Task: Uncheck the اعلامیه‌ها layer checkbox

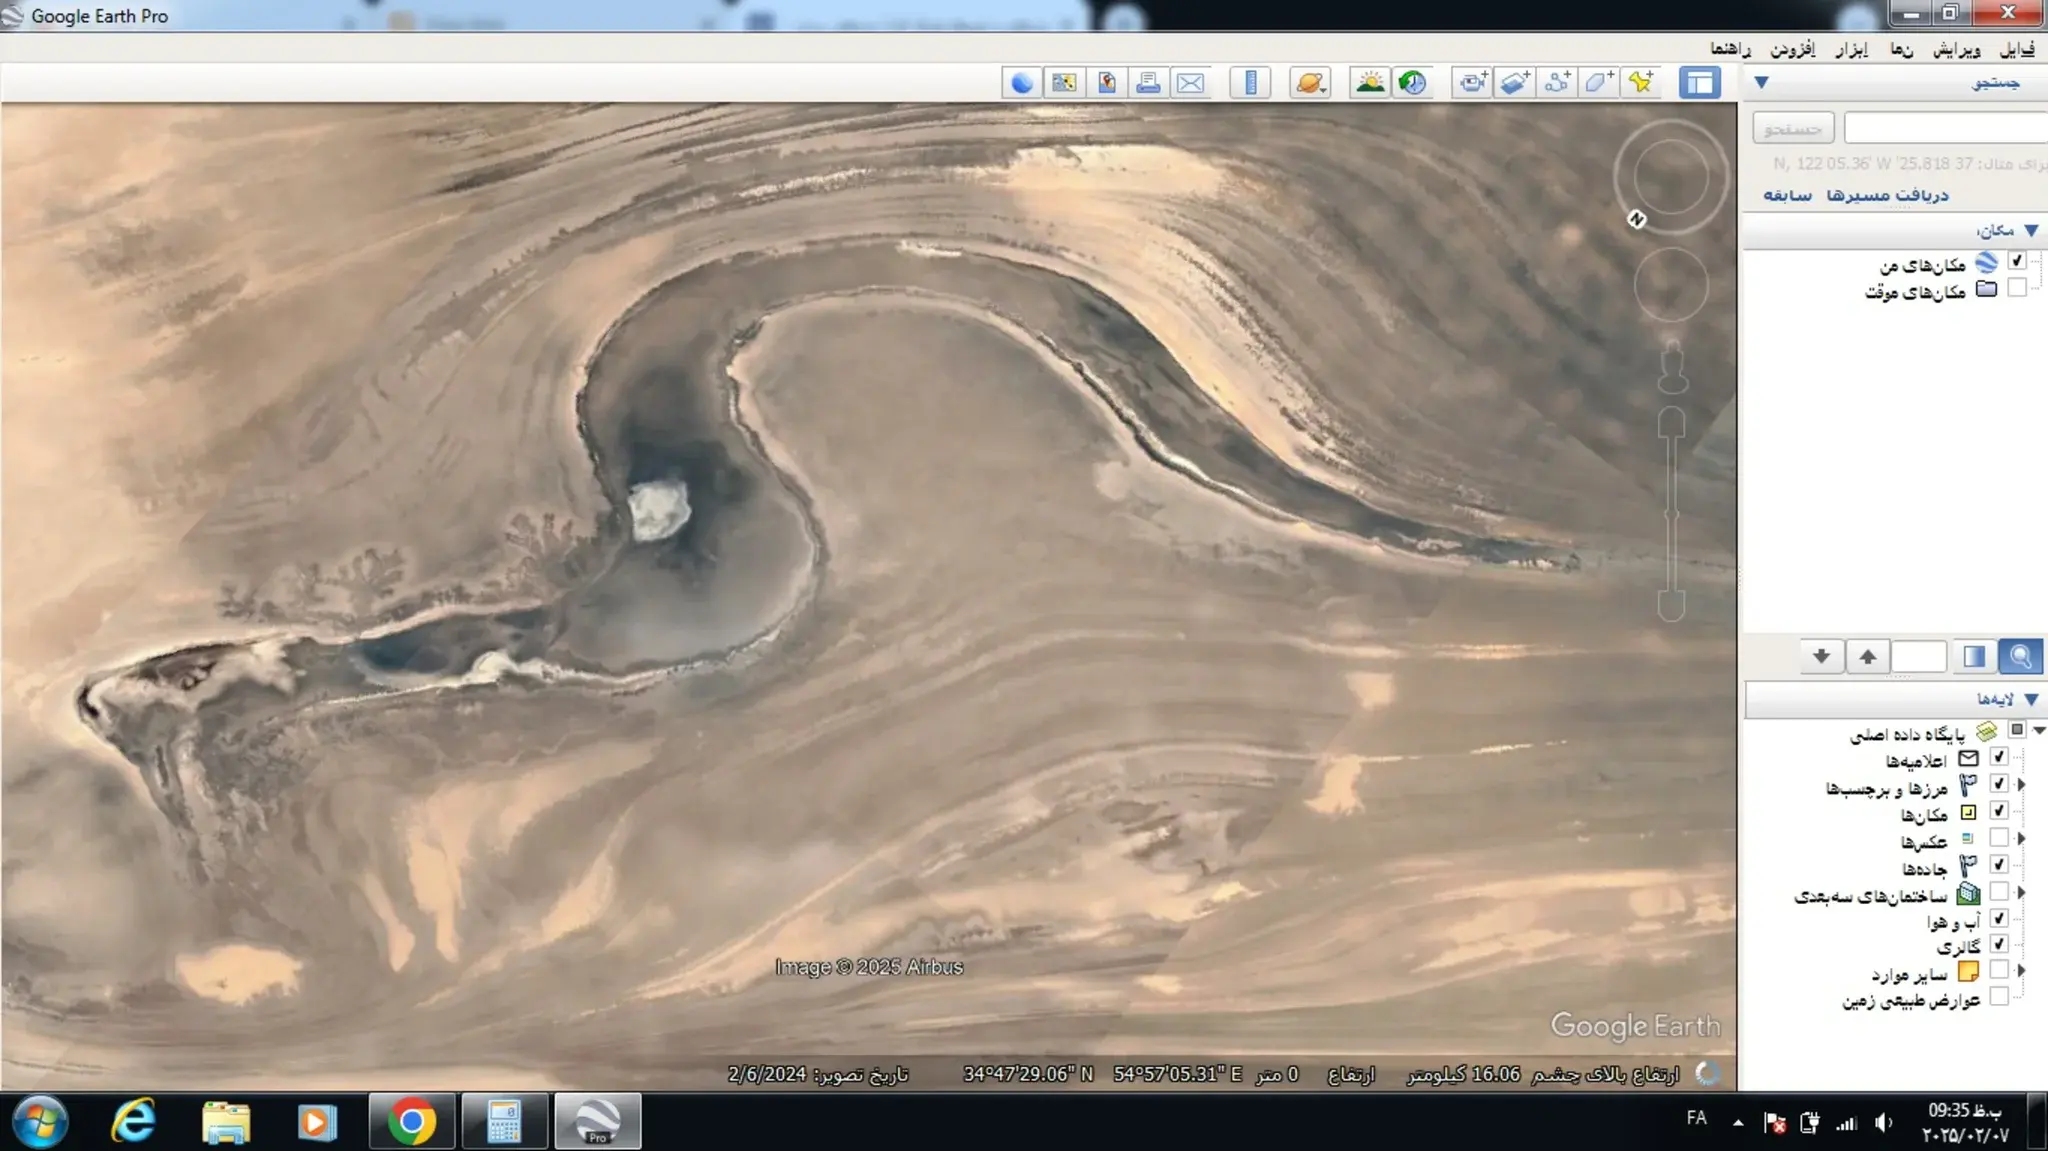Action: pos(1998,757)
